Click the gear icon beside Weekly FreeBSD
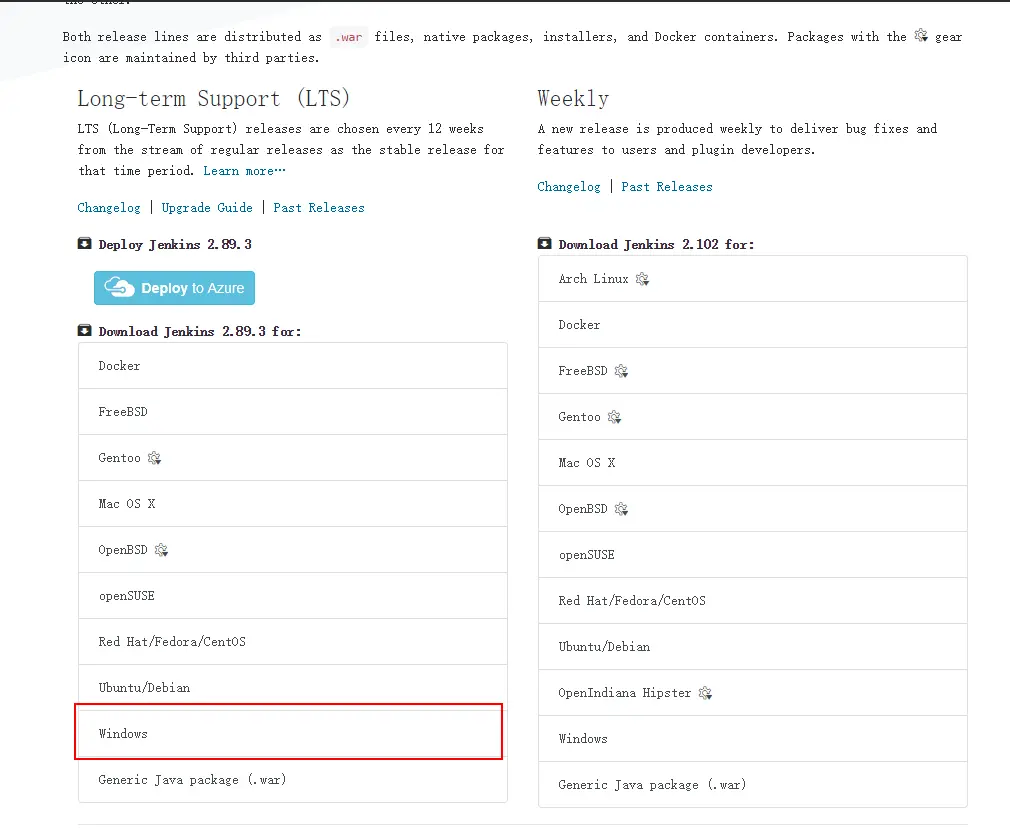The width and height of the screenshot is (1010, 828). point(621,371)
